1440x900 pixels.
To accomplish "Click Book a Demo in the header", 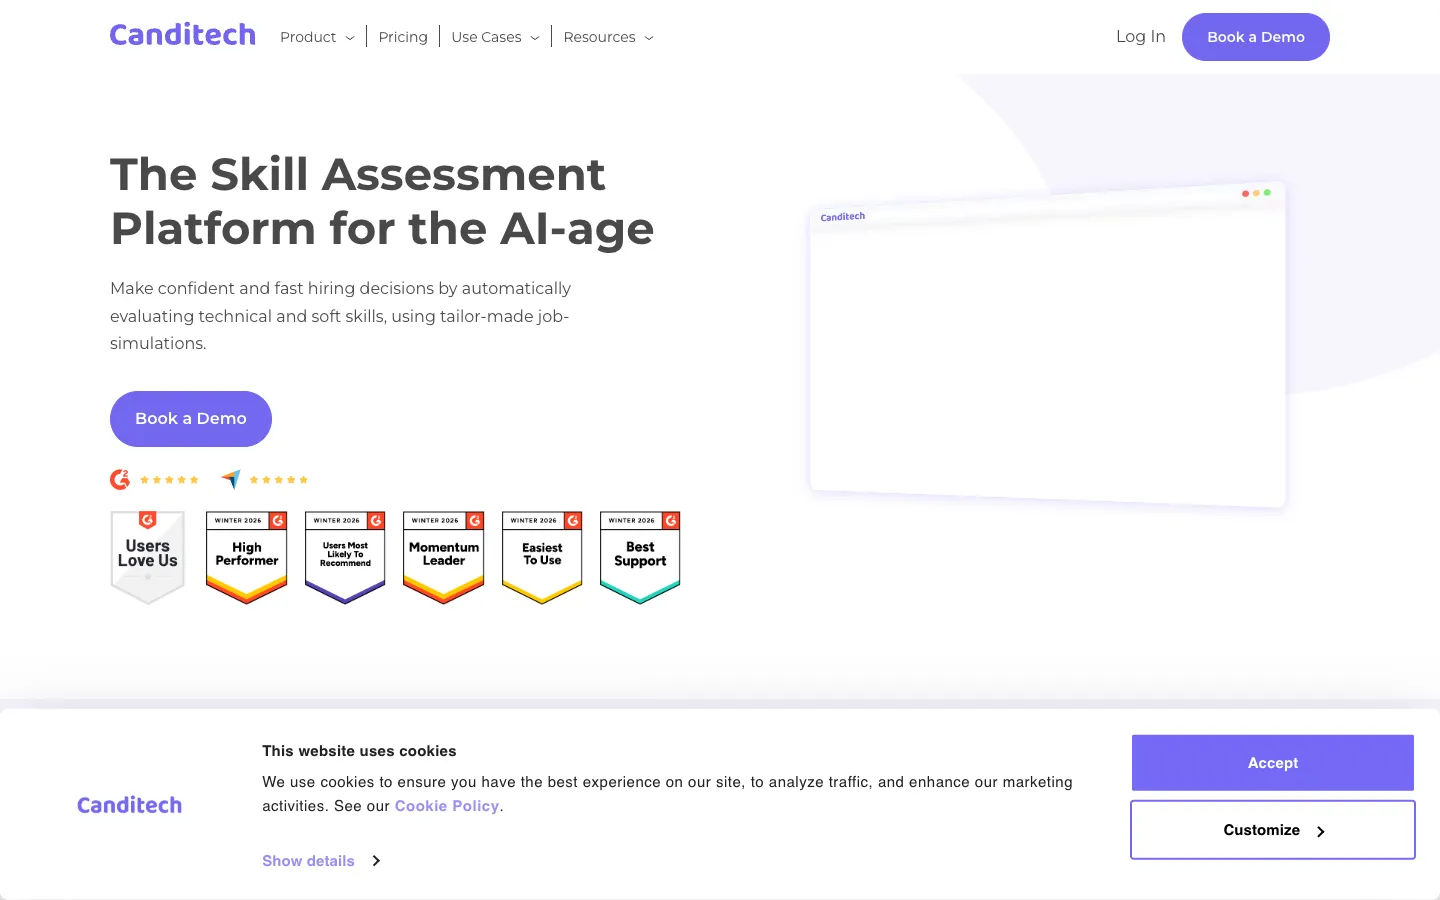I will tap(1256, 37).
